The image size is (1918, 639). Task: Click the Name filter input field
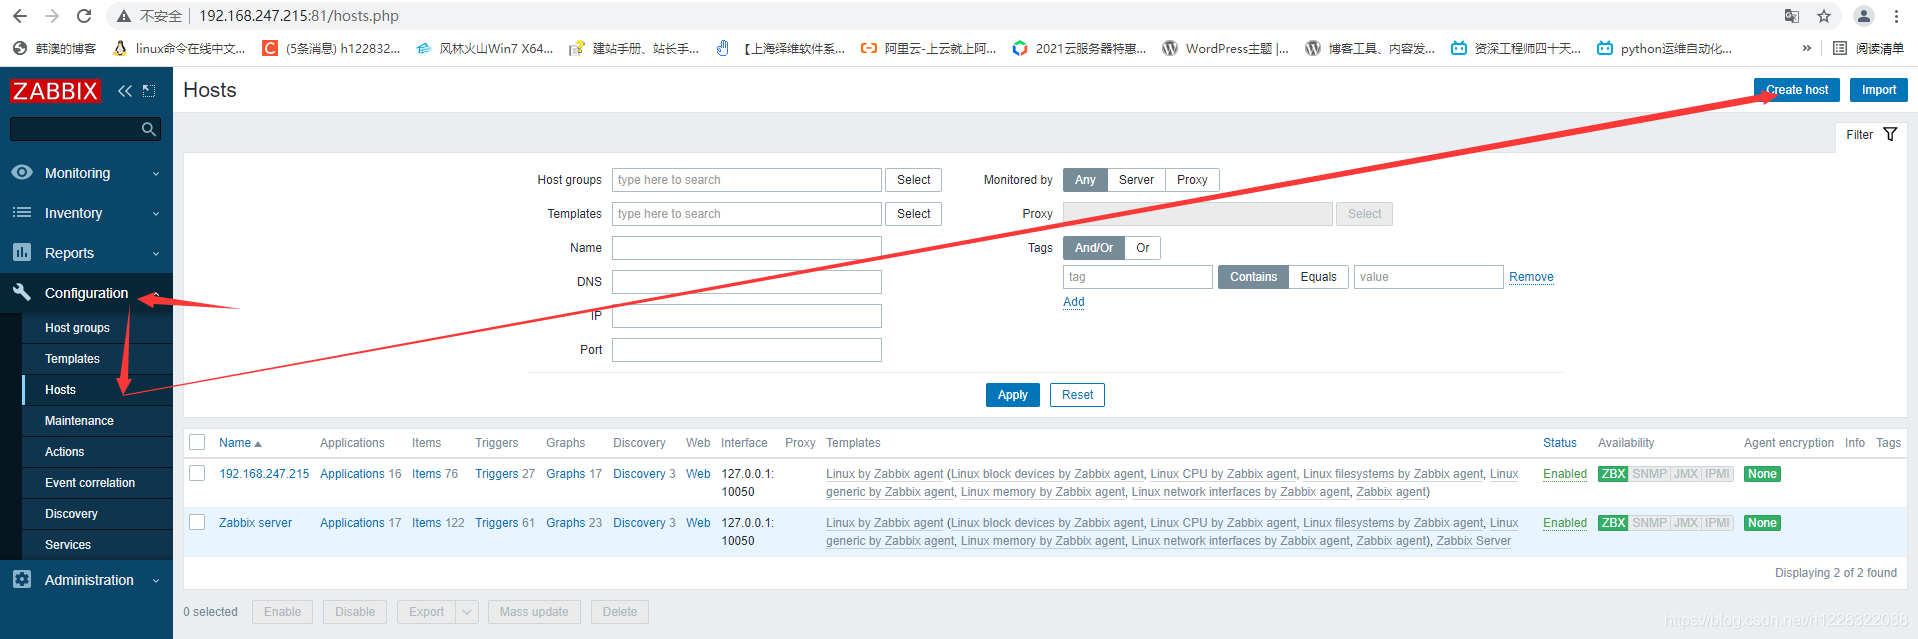pos(746,248)
